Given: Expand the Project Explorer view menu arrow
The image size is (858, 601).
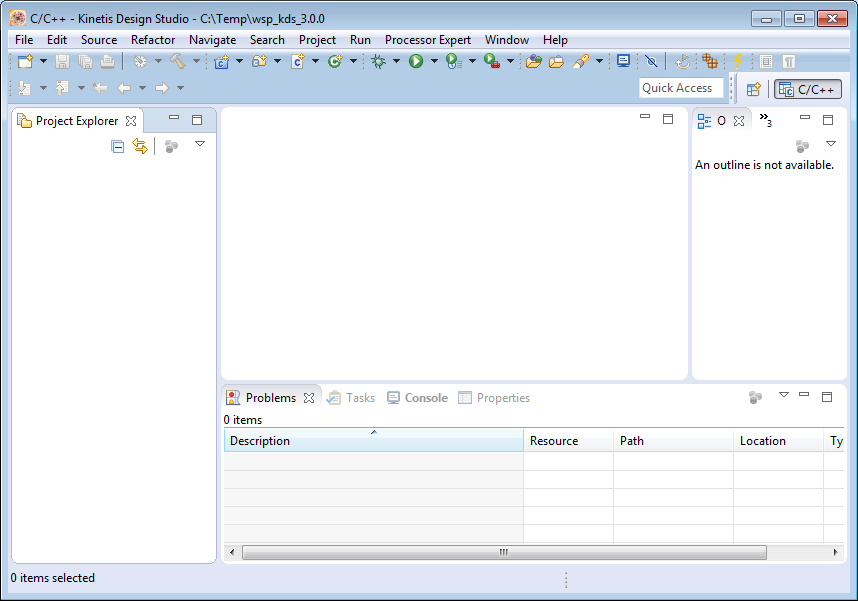Looking at the screenshot, I should point(200,145).
